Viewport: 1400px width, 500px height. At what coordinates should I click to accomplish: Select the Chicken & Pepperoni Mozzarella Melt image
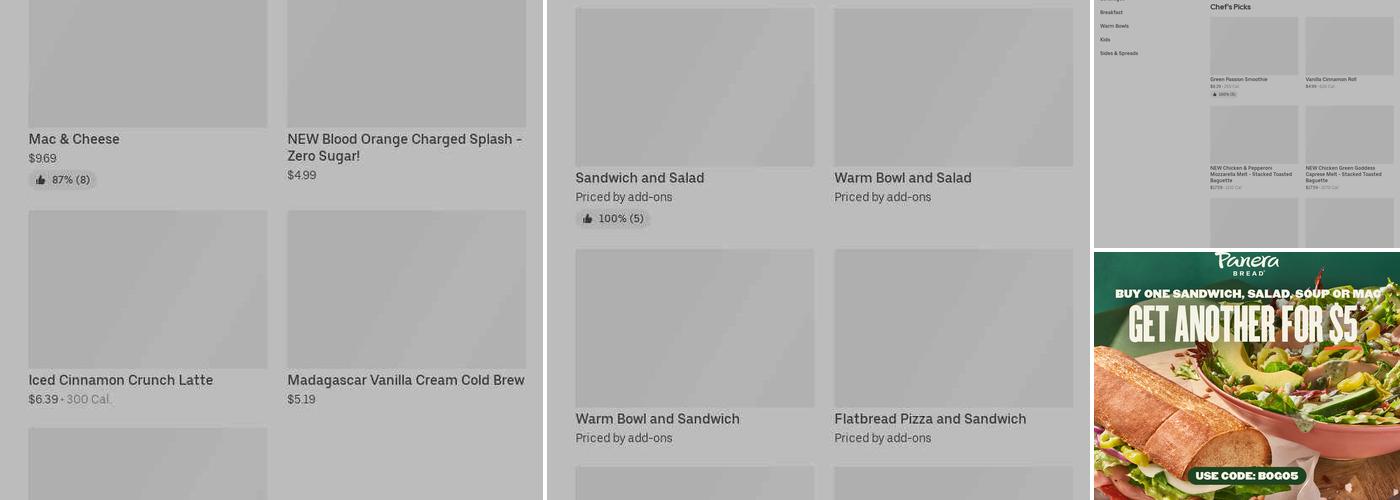pos(1254,135)
